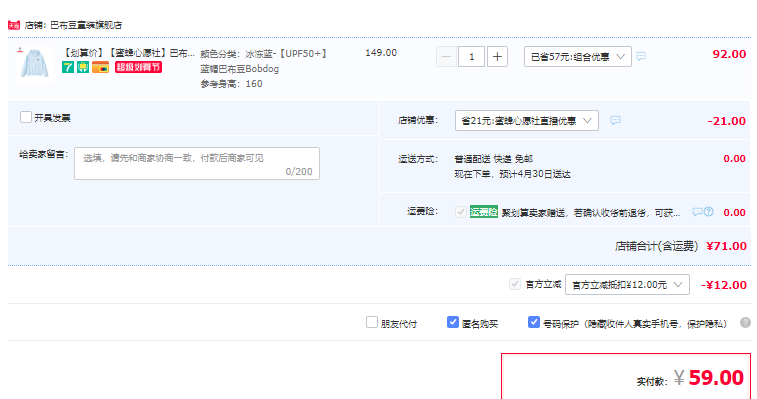This screenshot has width=757, height=399.
Task: Click the comment icon beside 组合优惠 dropdown
Action: [641, 57]
